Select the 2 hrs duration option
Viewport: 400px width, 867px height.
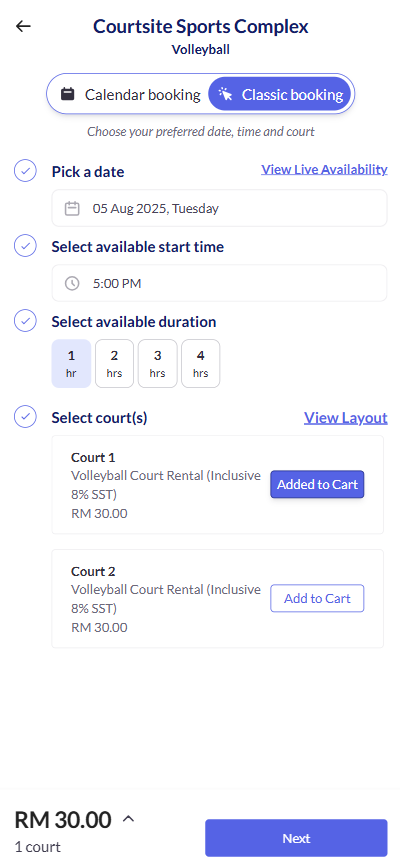click(115, 363)
